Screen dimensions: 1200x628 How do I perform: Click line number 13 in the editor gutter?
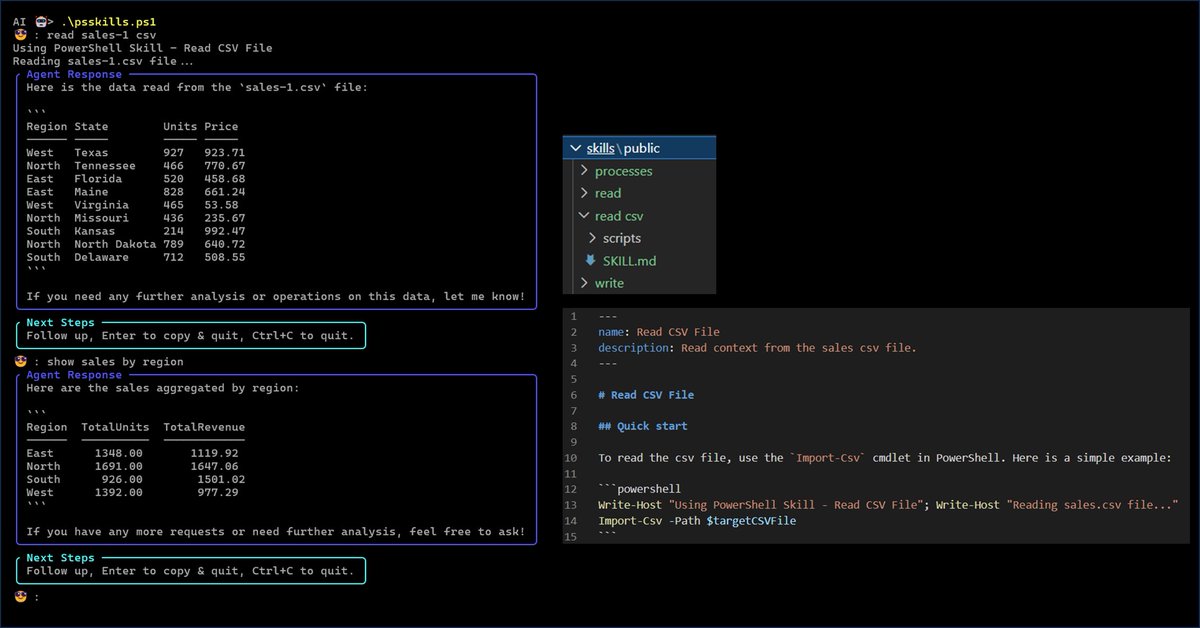pos(572,505)
